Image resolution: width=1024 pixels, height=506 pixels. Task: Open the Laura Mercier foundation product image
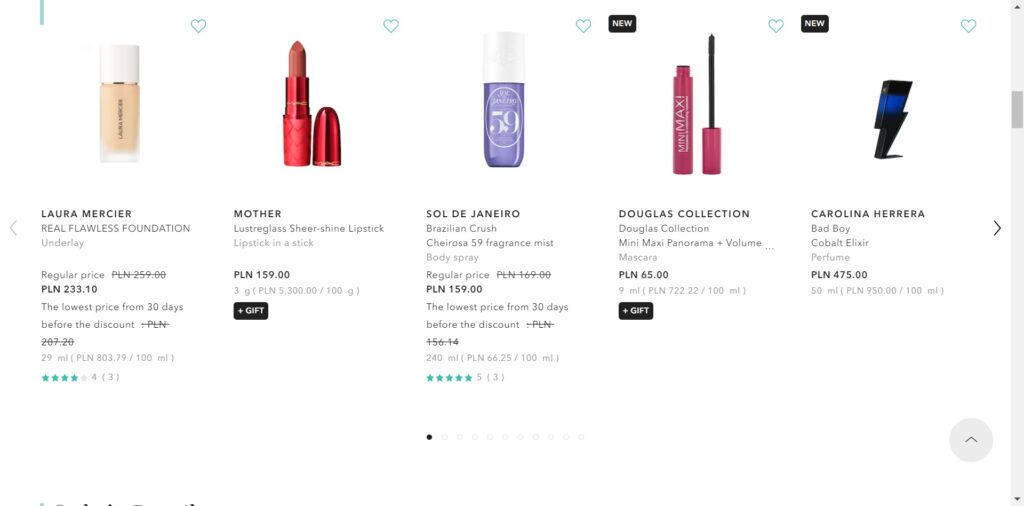(x=120, y=103)
